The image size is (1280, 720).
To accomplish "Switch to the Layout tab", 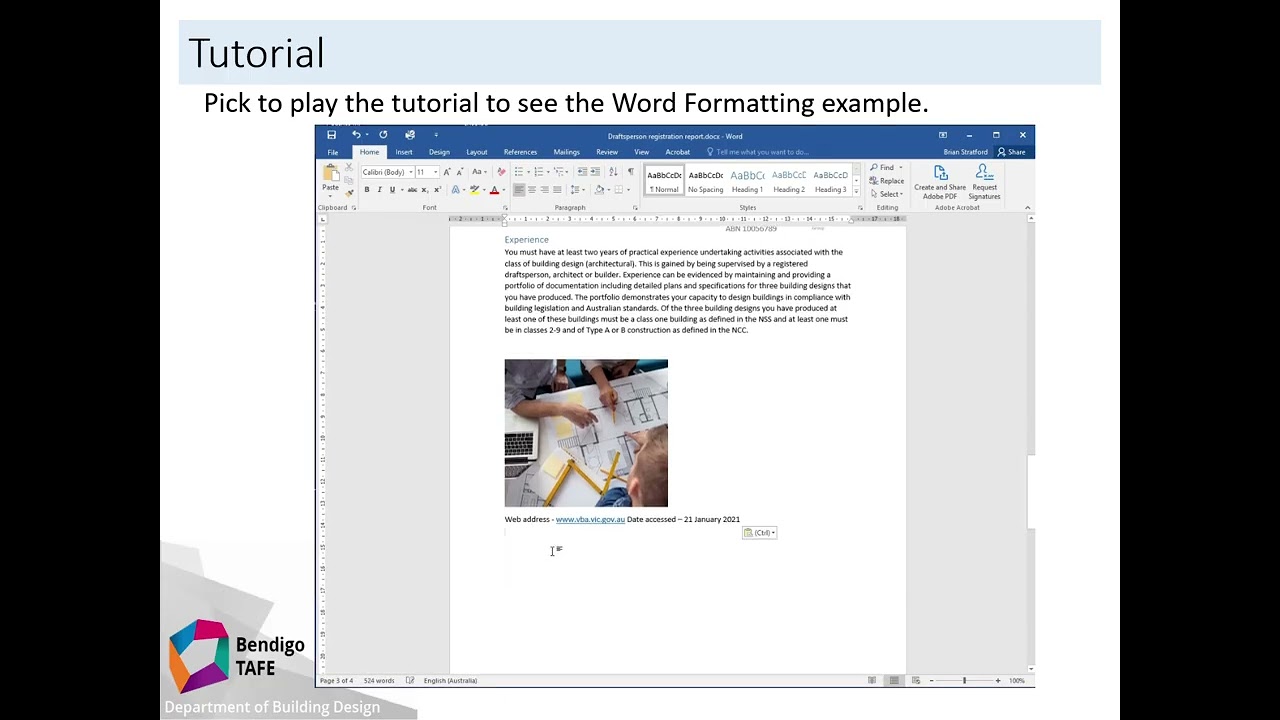I will (x=477, y=152).
